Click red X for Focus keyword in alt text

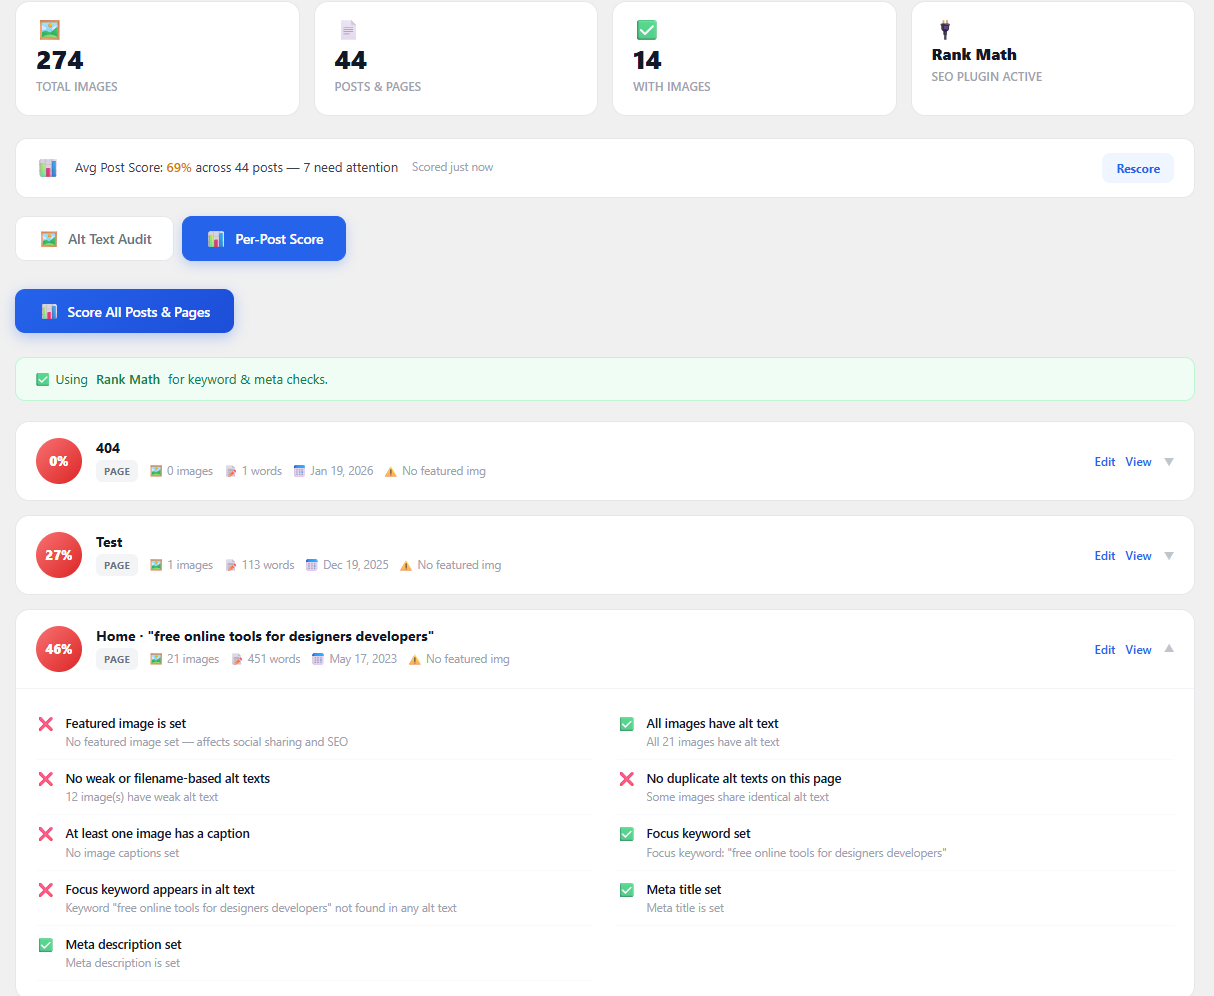pyautogui.click(x=46, y=890)
